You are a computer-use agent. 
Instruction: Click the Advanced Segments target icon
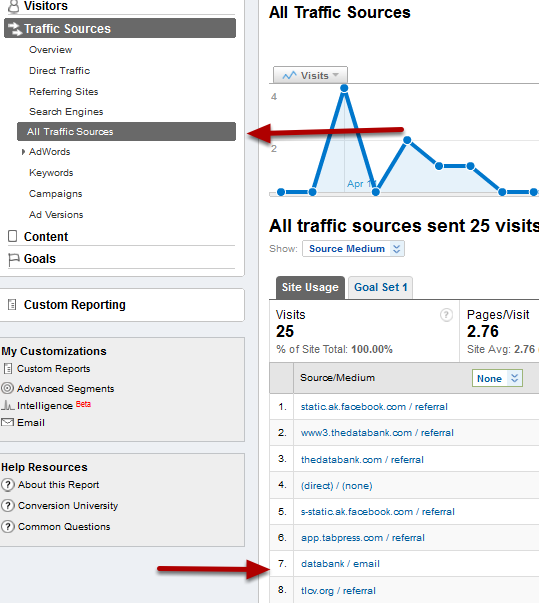pos(7,388)
